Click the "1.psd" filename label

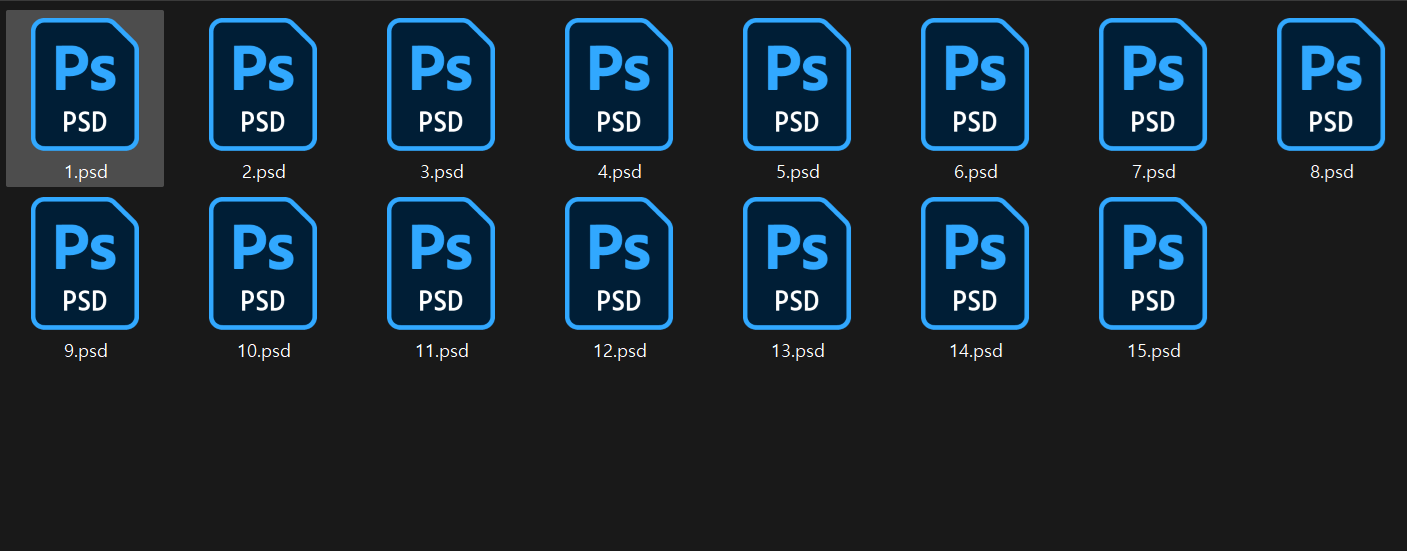point(85,172)
